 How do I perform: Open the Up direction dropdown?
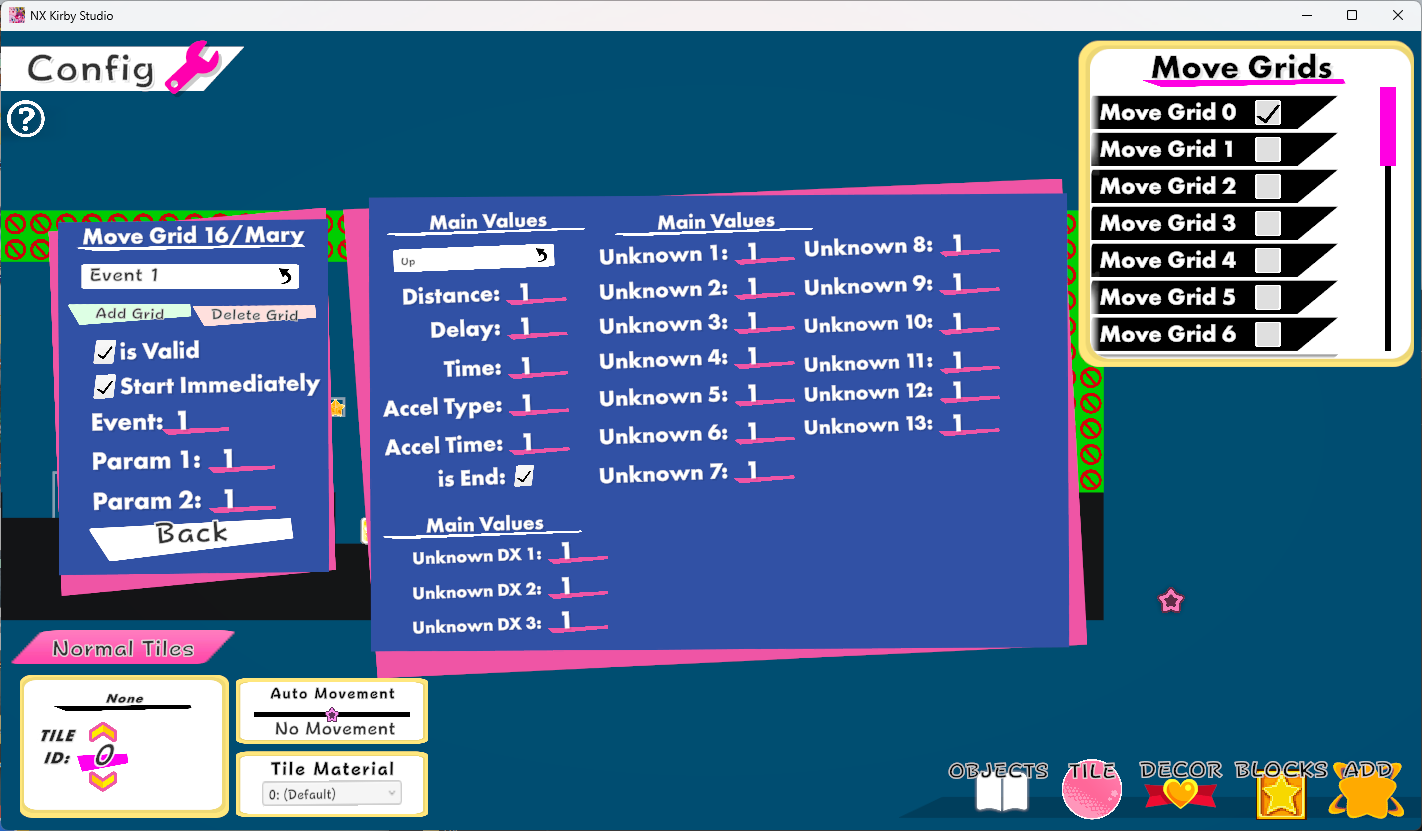[473, 259]
